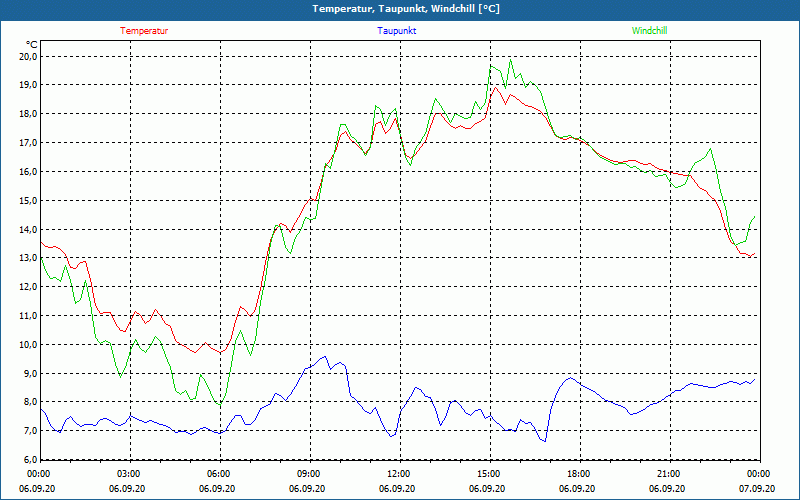Screen dimensions: 800x500
Task: Click the 12:00 time axis label
Action: (x=400, y=474)
